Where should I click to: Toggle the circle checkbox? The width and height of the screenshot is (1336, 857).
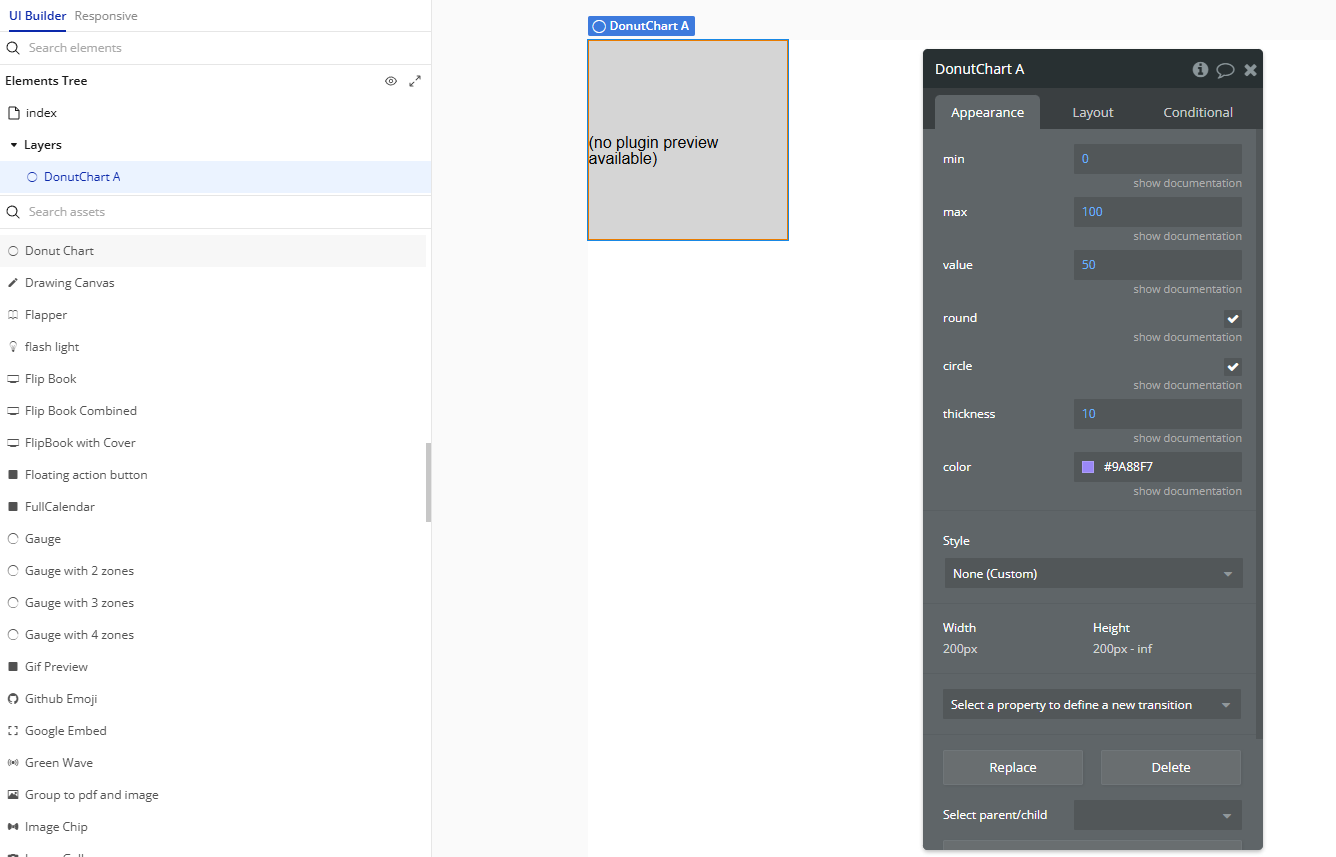coord(1233,367)
